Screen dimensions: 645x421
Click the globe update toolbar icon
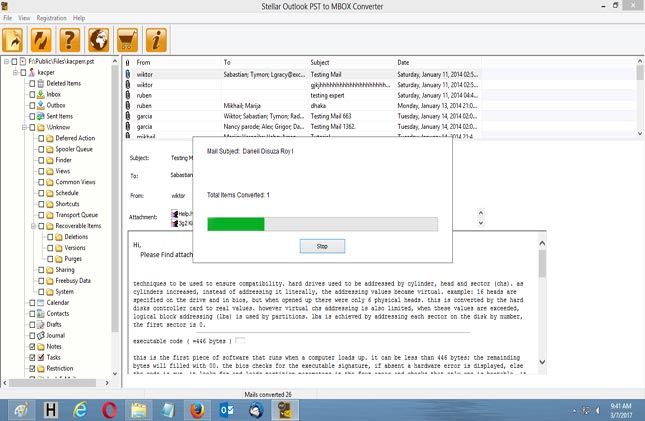pyautogui.click(x=99, y=40)
